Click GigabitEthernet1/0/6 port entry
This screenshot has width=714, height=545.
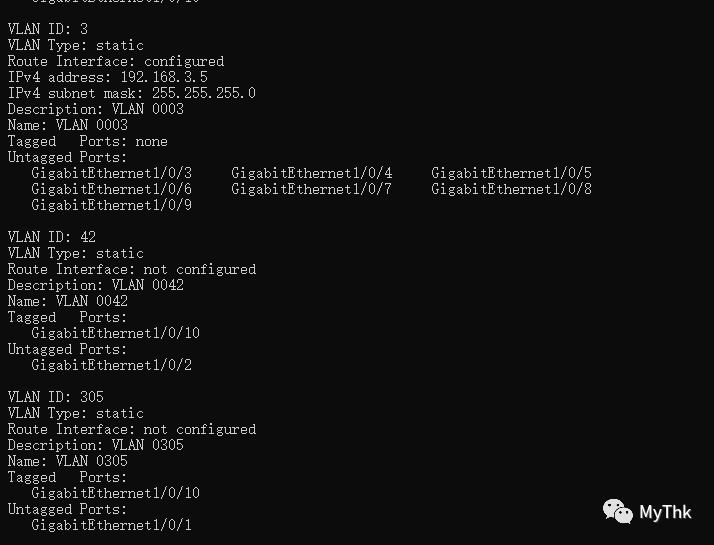(x=112, y=189)
